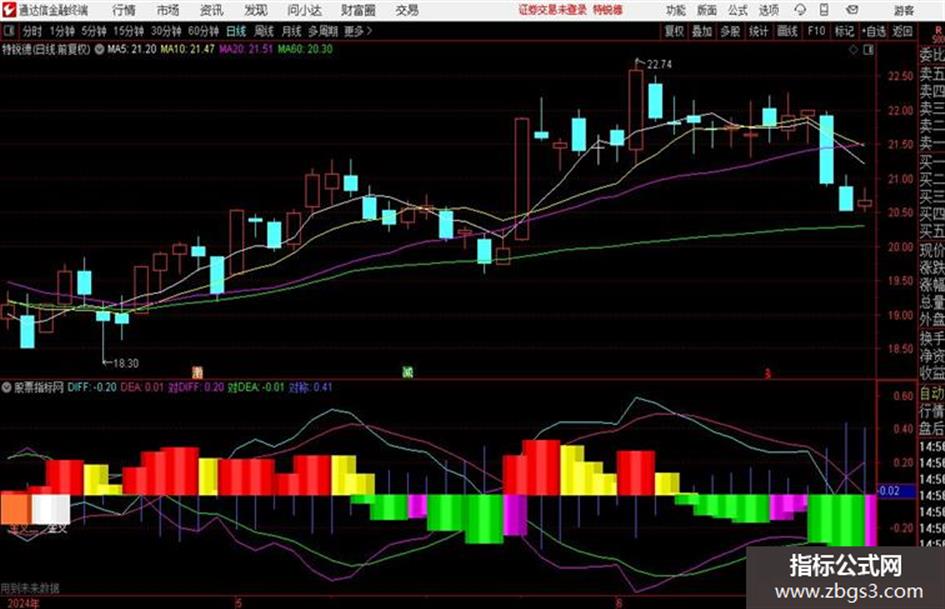Click the red 特锐德 stock name link

(607, 10)
